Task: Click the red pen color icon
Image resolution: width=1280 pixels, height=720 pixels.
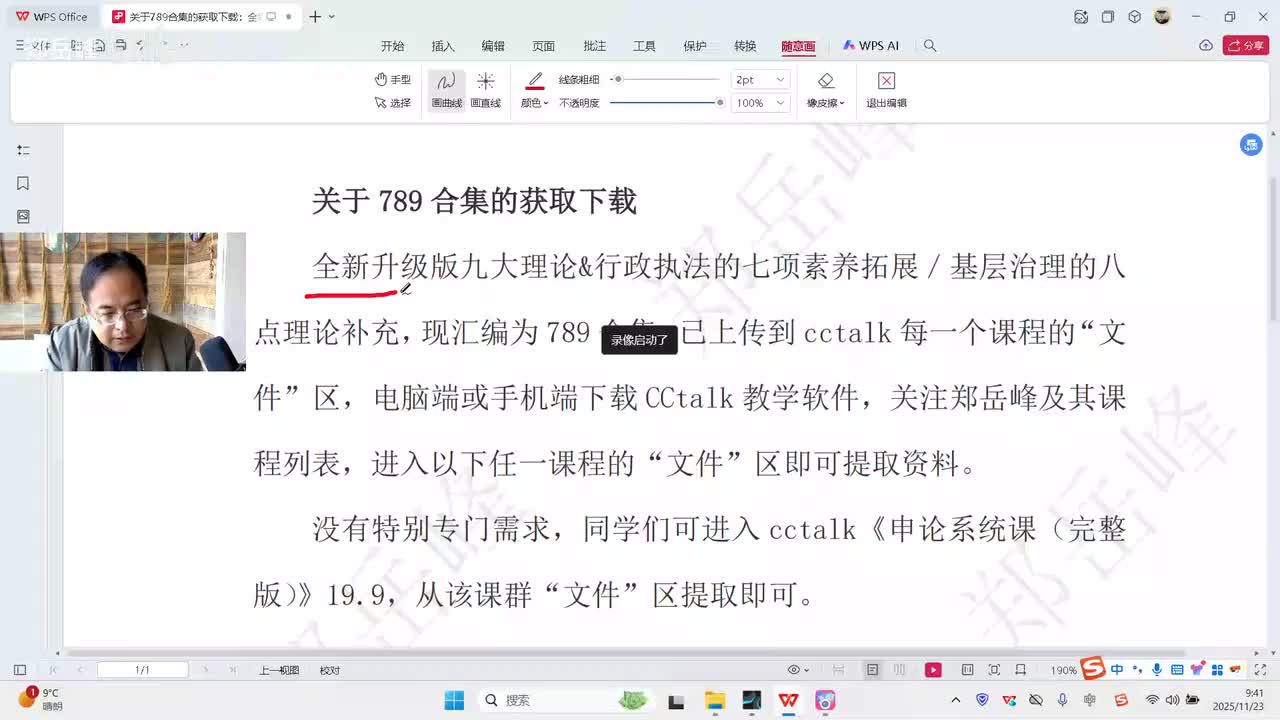Action: coord(535,81)
